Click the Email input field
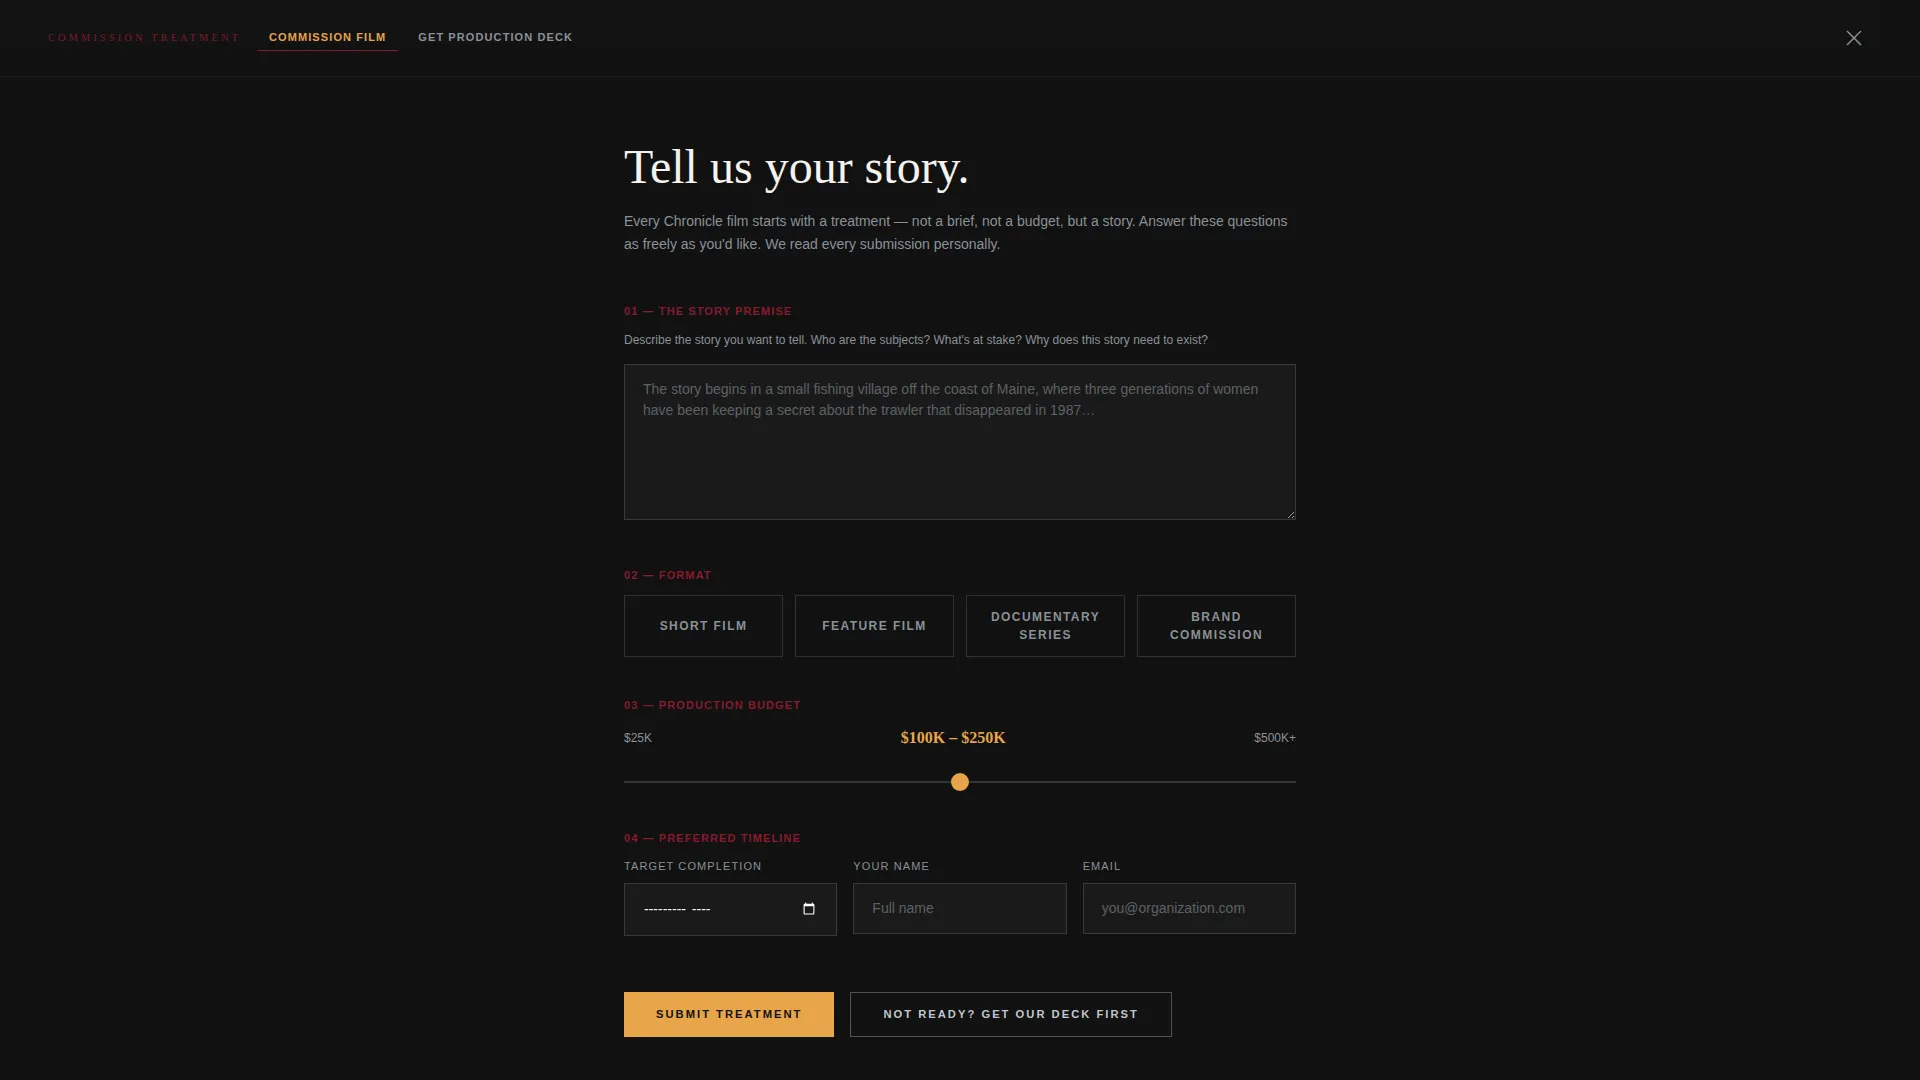Viewport: 1920px width, 1080px height. click(x=1189, y=908)
